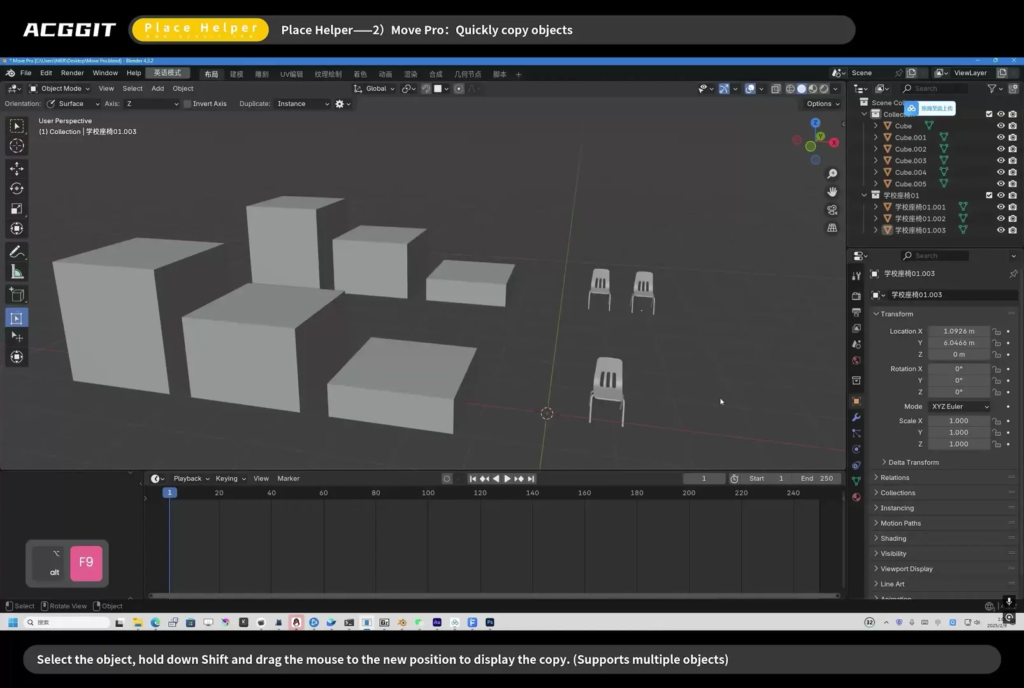Screen dimensions: 1024x688
Task: Open the Window menu
Action: [x=105, y=73]
